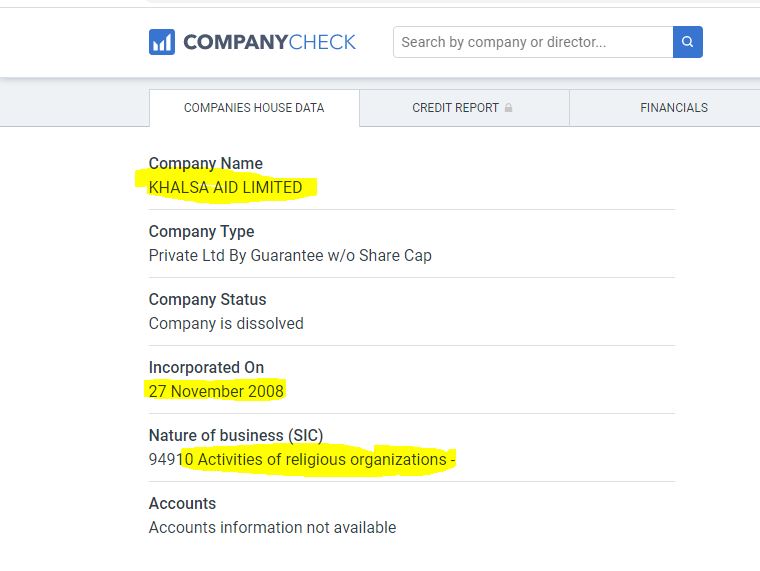Open the Companies House Data tab
The height and width of the screenshot is (571, 760).
click(254, 108)
